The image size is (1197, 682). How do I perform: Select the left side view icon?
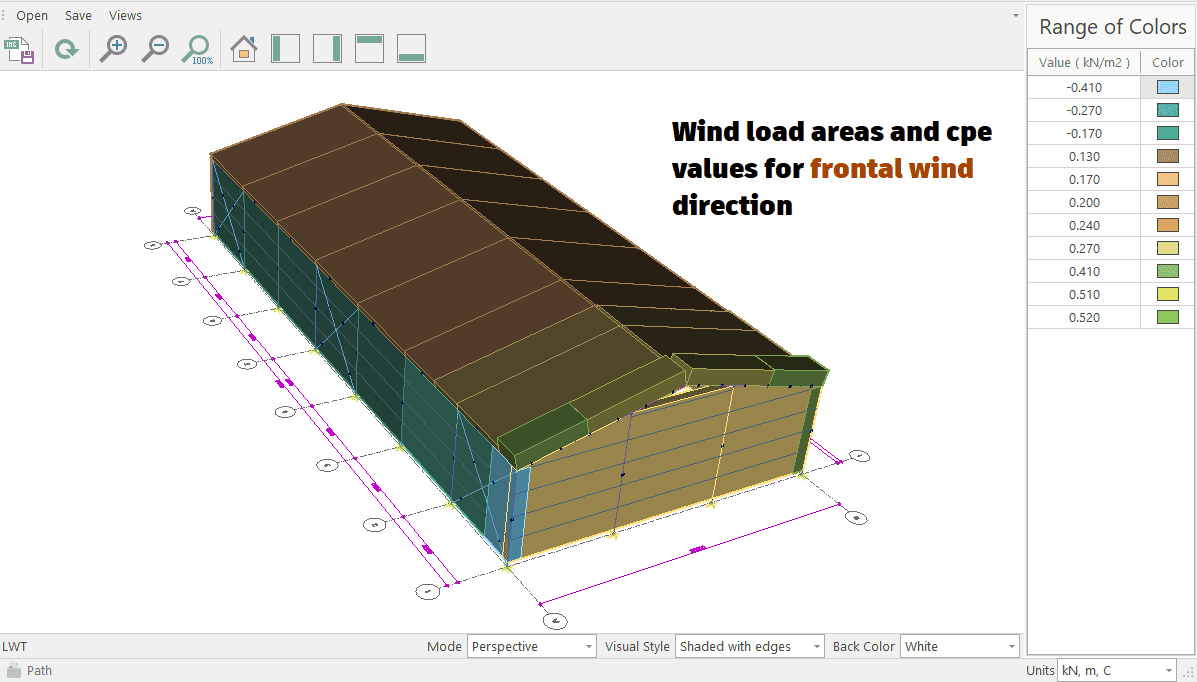pyautogui.click(x=285, y=49)
